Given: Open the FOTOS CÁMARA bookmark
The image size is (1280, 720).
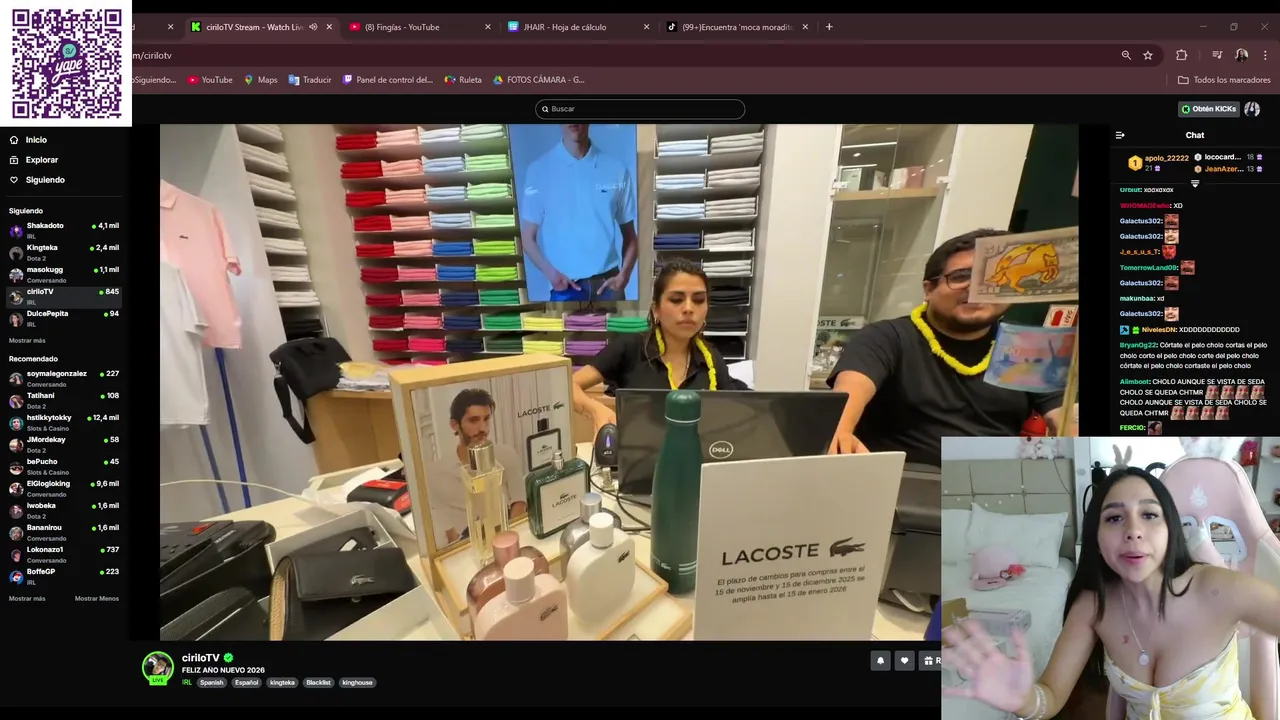Looking at the screenshot, I should (x=538, y=80).
